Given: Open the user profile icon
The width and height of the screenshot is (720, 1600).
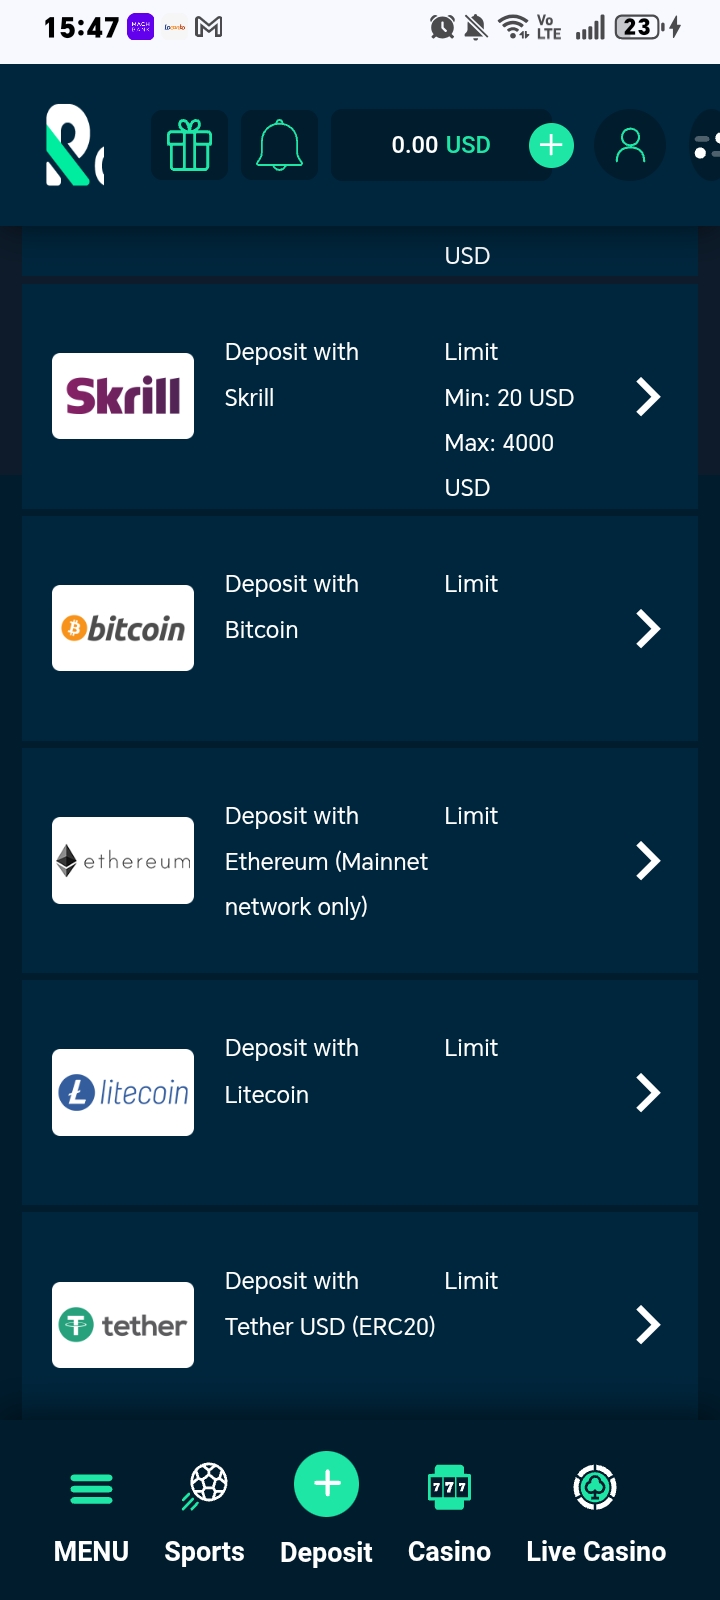Looking at the screenshot, I should 630,146.
